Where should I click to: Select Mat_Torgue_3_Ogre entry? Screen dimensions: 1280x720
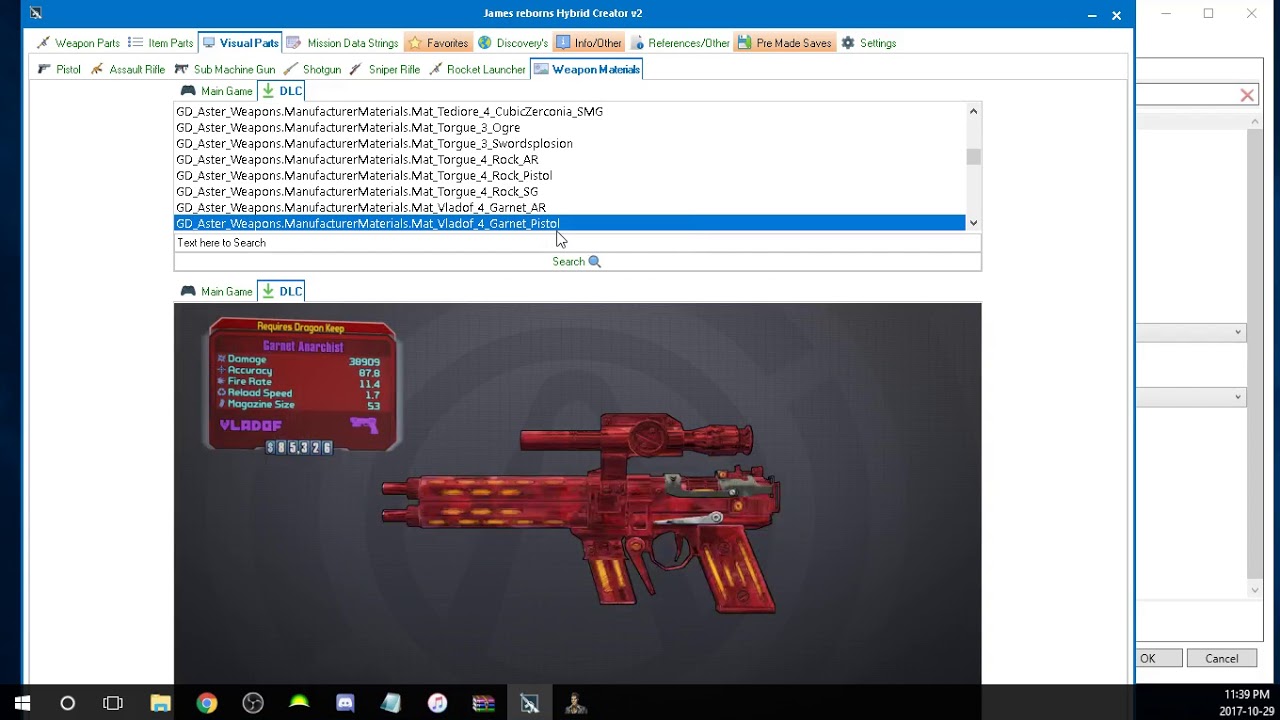pos(569,127)
